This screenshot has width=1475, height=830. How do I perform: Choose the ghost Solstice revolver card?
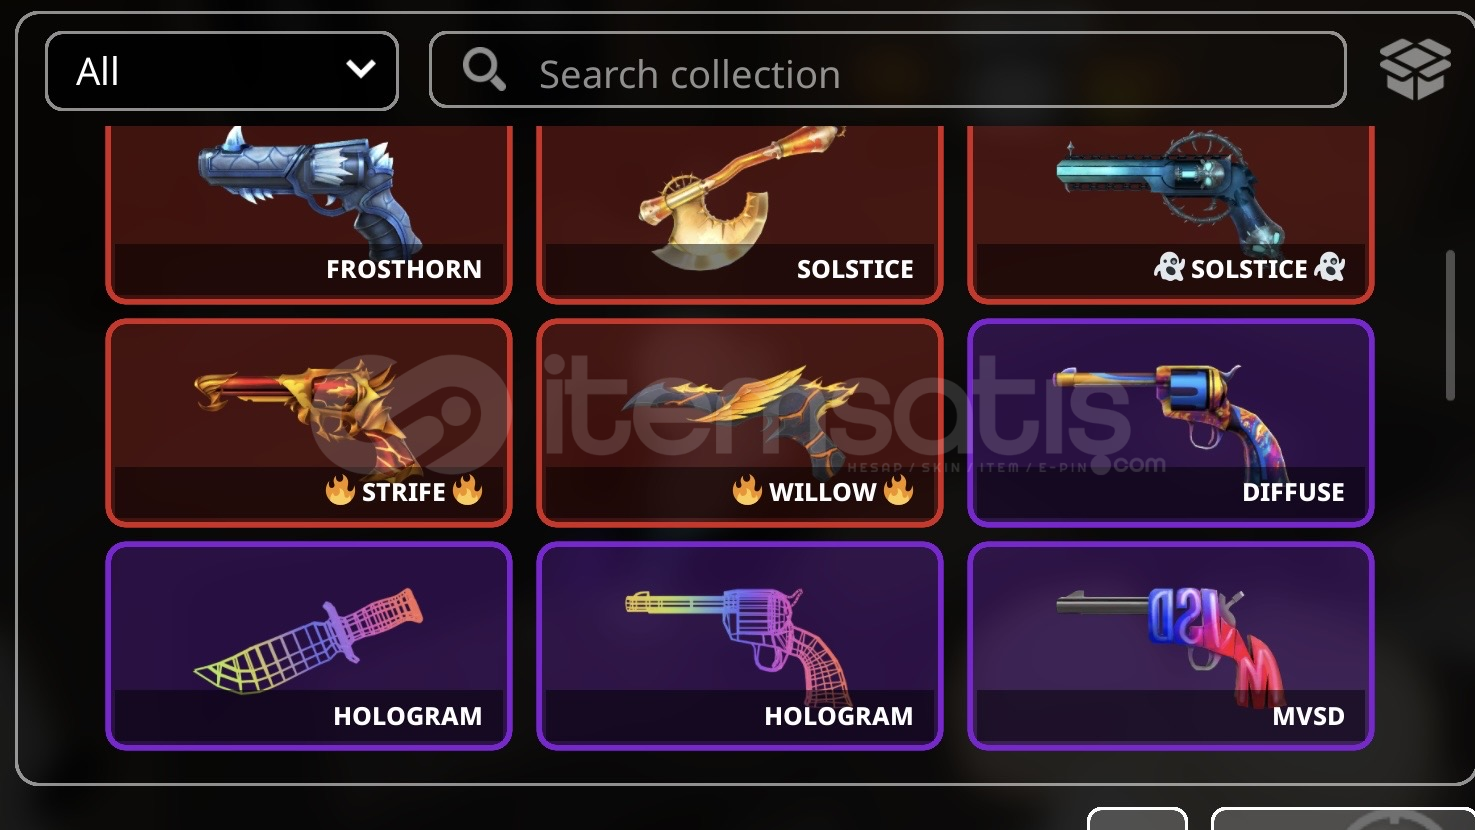[x=1171, y=213]
